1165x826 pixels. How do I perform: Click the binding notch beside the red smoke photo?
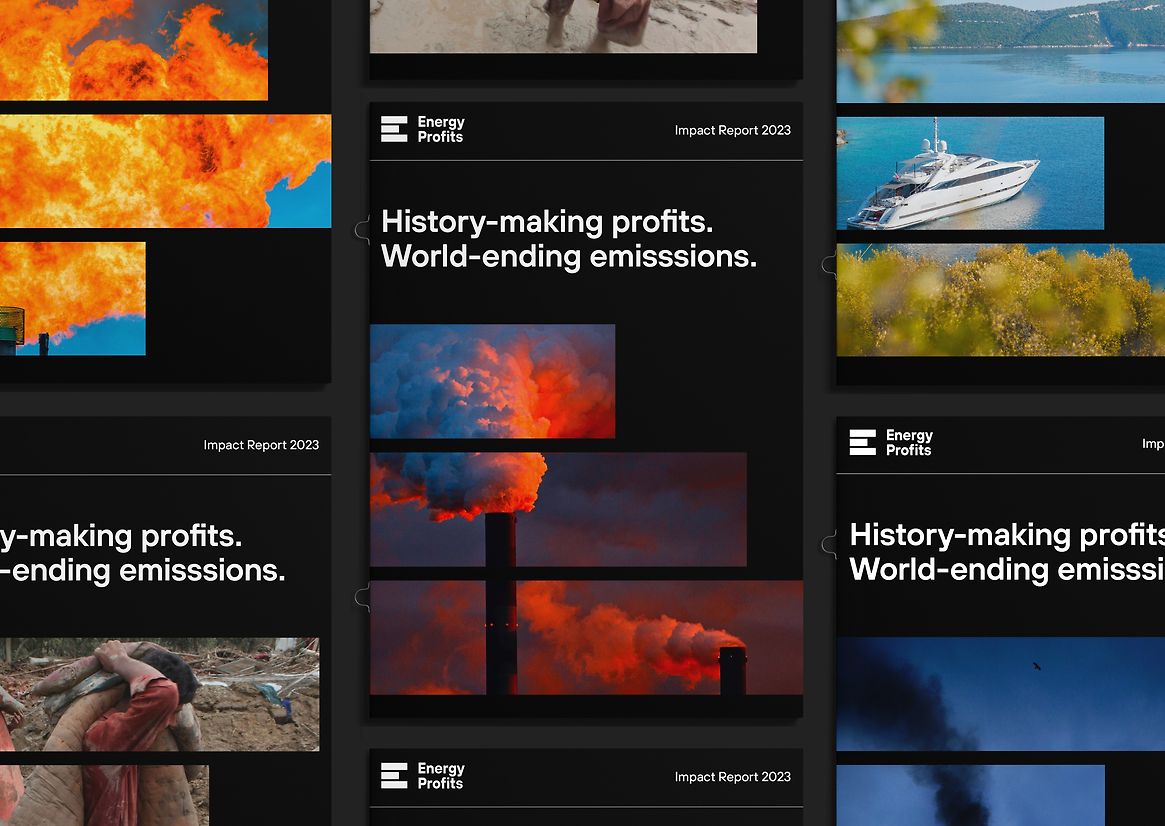tap(362, 597)
